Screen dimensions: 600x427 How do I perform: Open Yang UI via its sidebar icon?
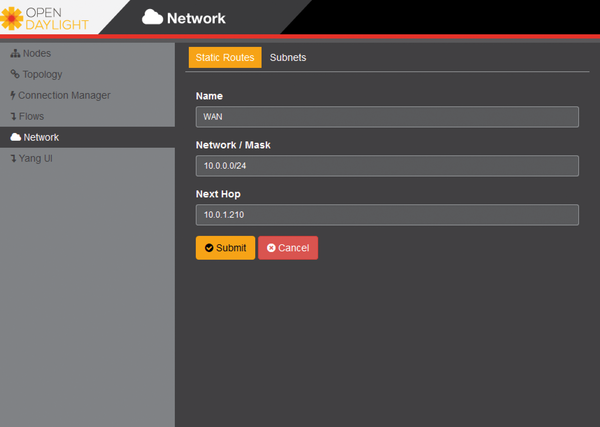click(x=13, y=158)
